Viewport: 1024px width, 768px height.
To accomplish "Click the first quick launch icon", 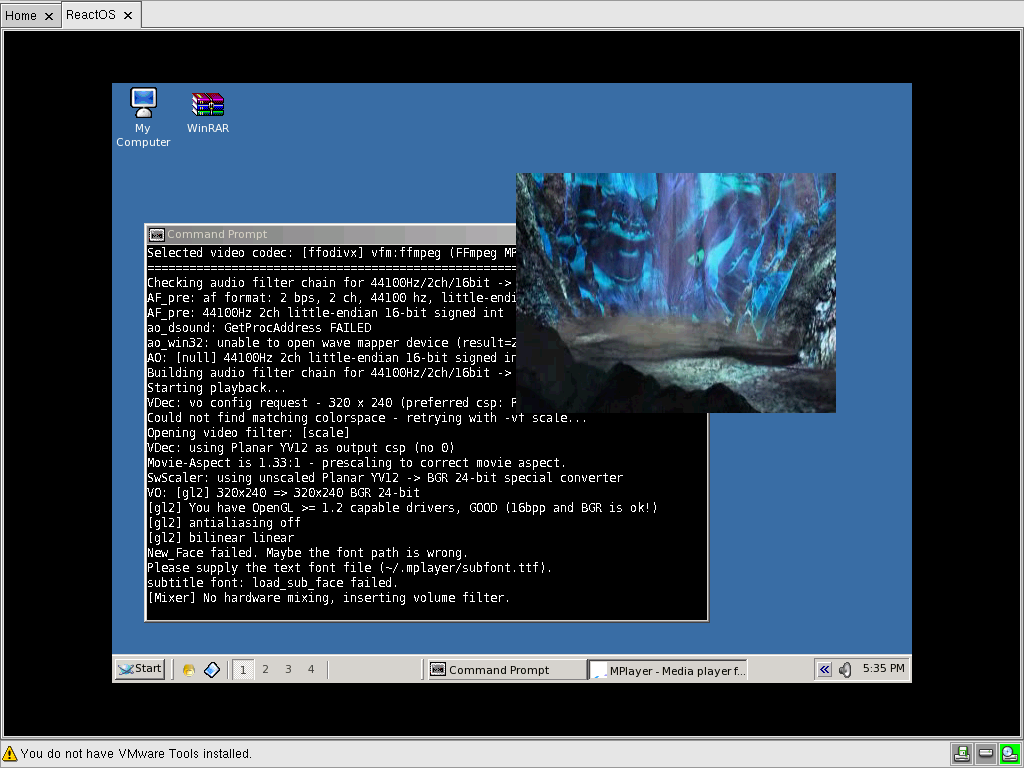I will point(188,670).
